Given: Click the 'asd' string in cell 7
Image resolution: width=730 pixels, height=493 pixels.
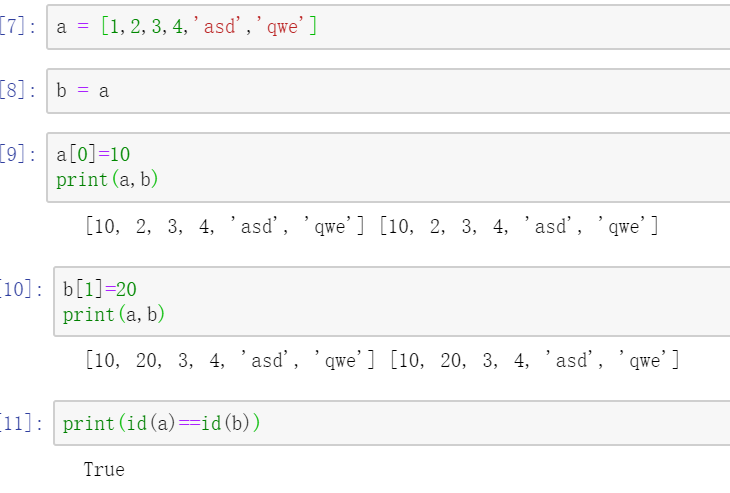Looking at the screenshot, I should tap(217, 27).
